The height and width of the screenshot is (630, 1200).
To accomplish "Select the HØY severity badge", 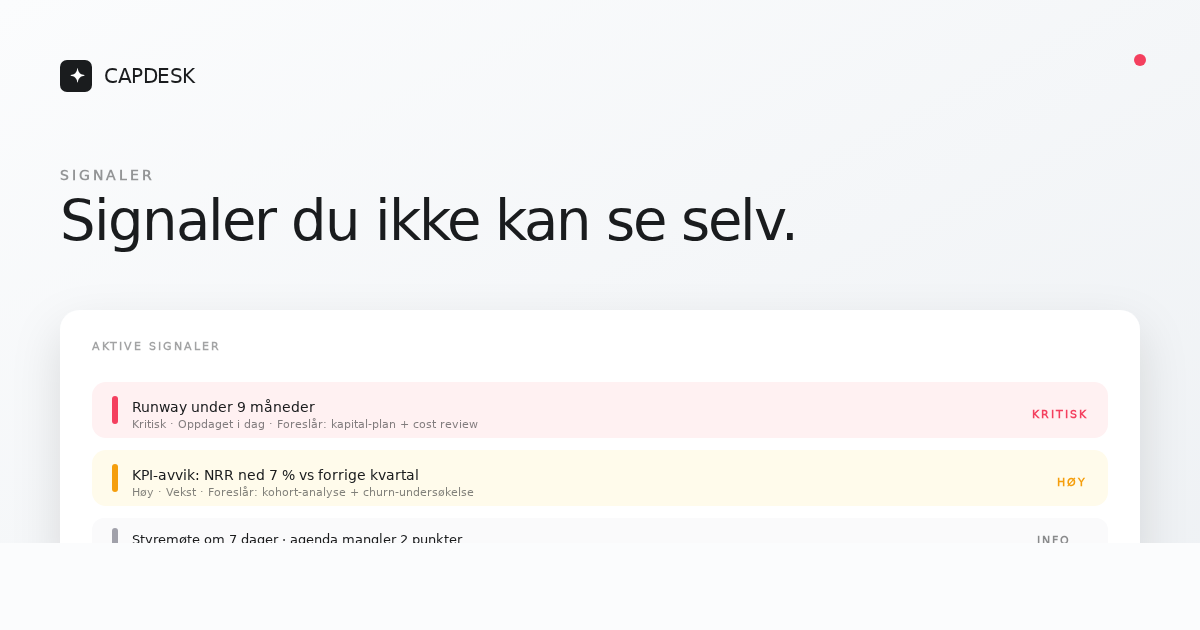I will pos(1071,482).
